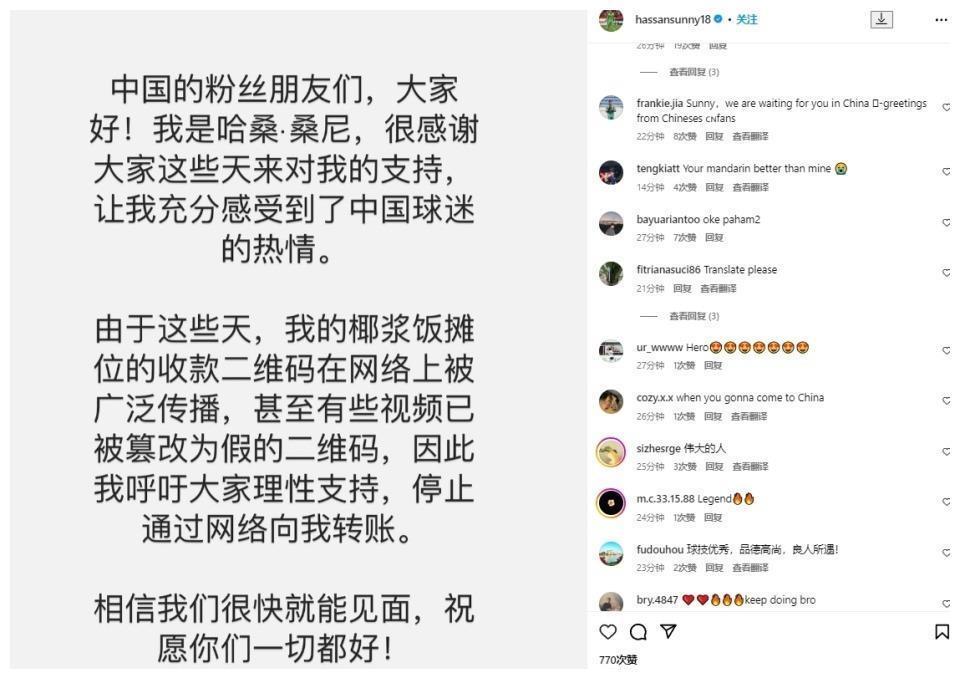View translation of fudouhou's comment
The image size is (960, 679).
coord(750,568)
